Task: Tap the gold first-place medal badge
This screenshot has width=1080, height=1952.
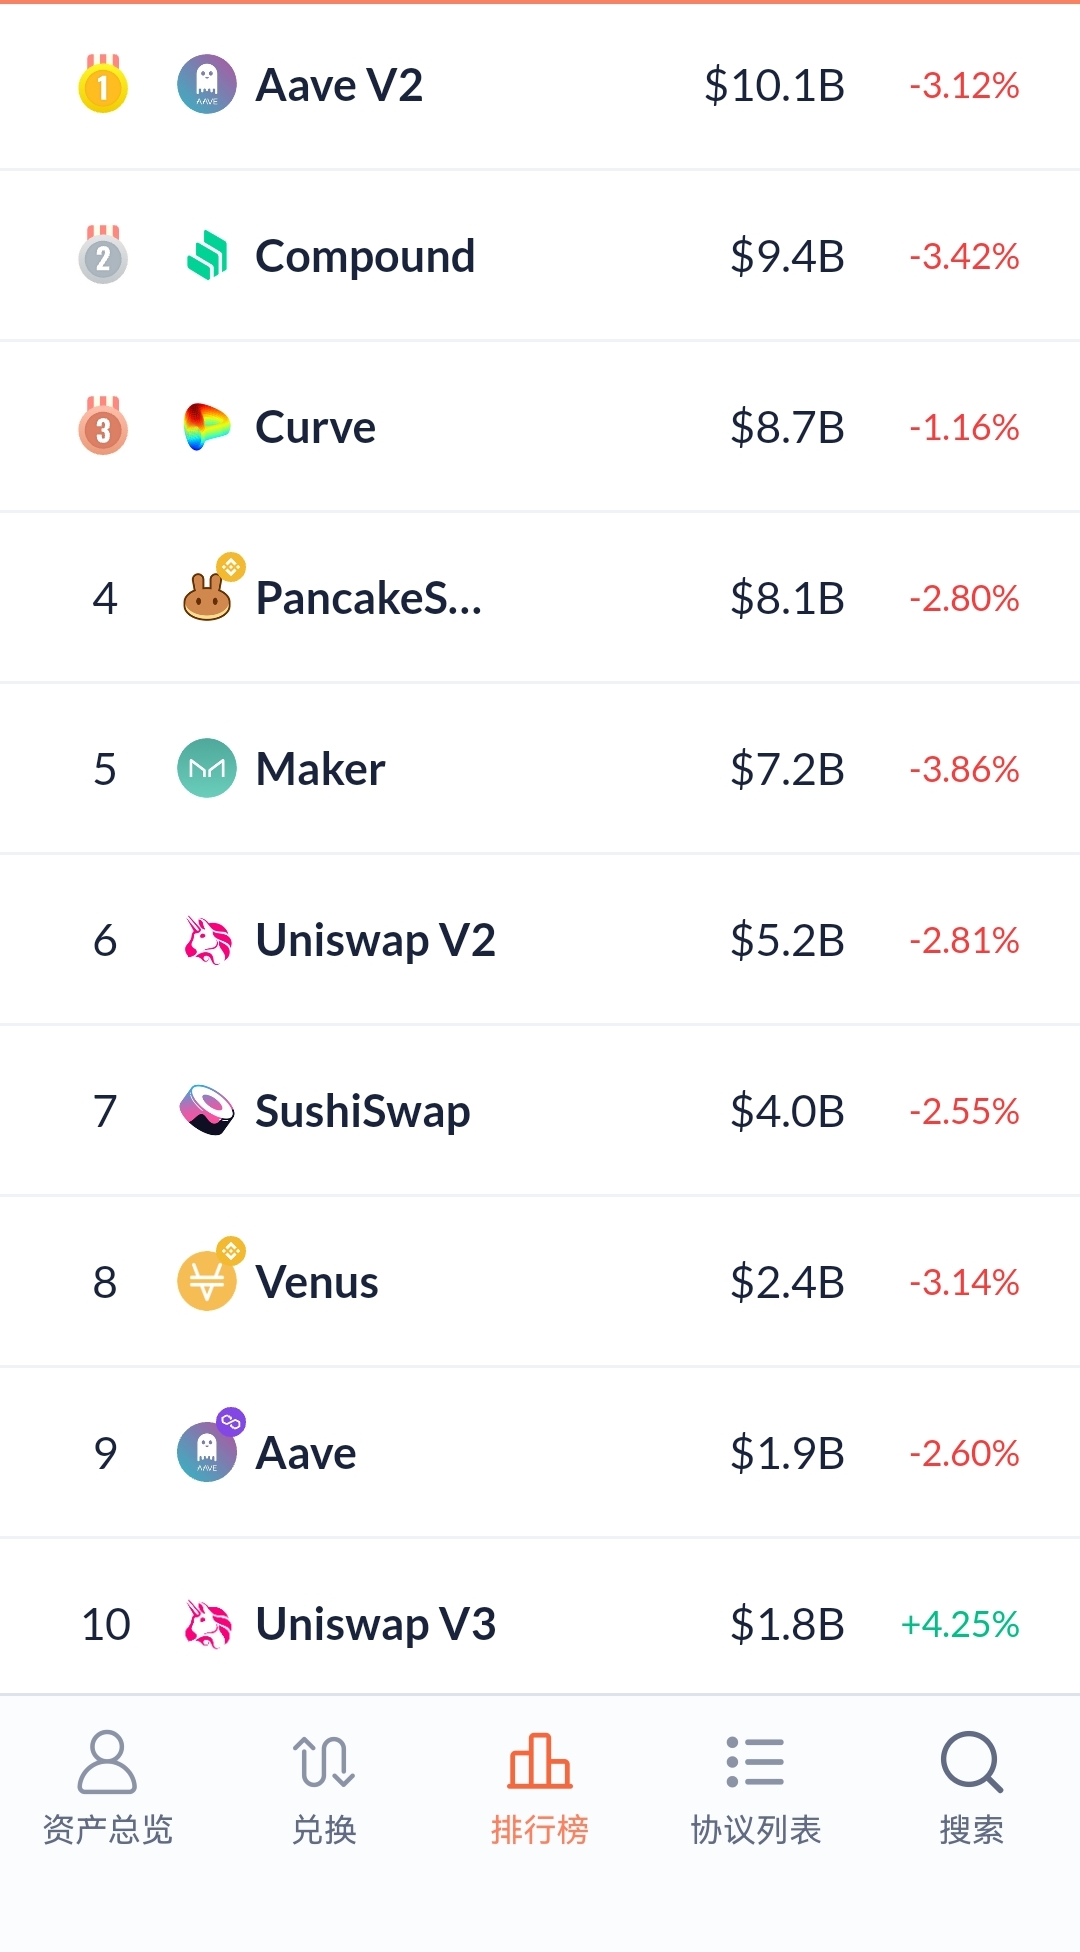Action: [x=103, y=85]
